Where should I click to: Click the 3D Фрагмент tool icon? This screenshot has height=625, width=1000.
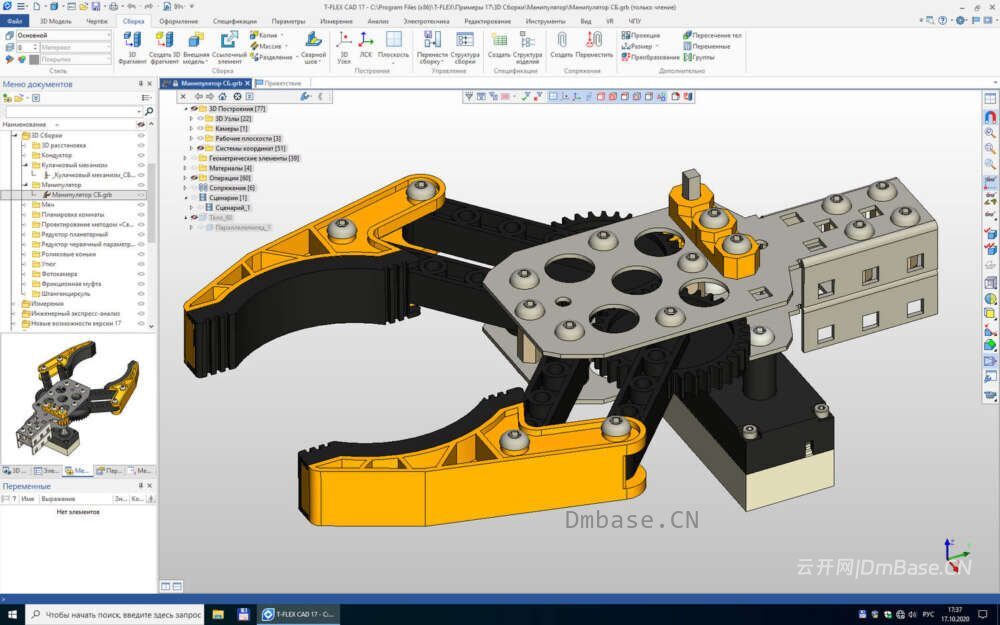(x=132, y=41)
